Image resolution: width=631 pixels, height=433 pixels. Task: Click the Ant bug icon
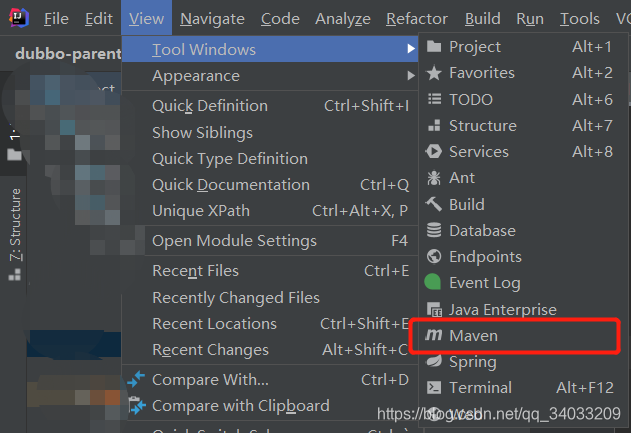click(434, 178)
